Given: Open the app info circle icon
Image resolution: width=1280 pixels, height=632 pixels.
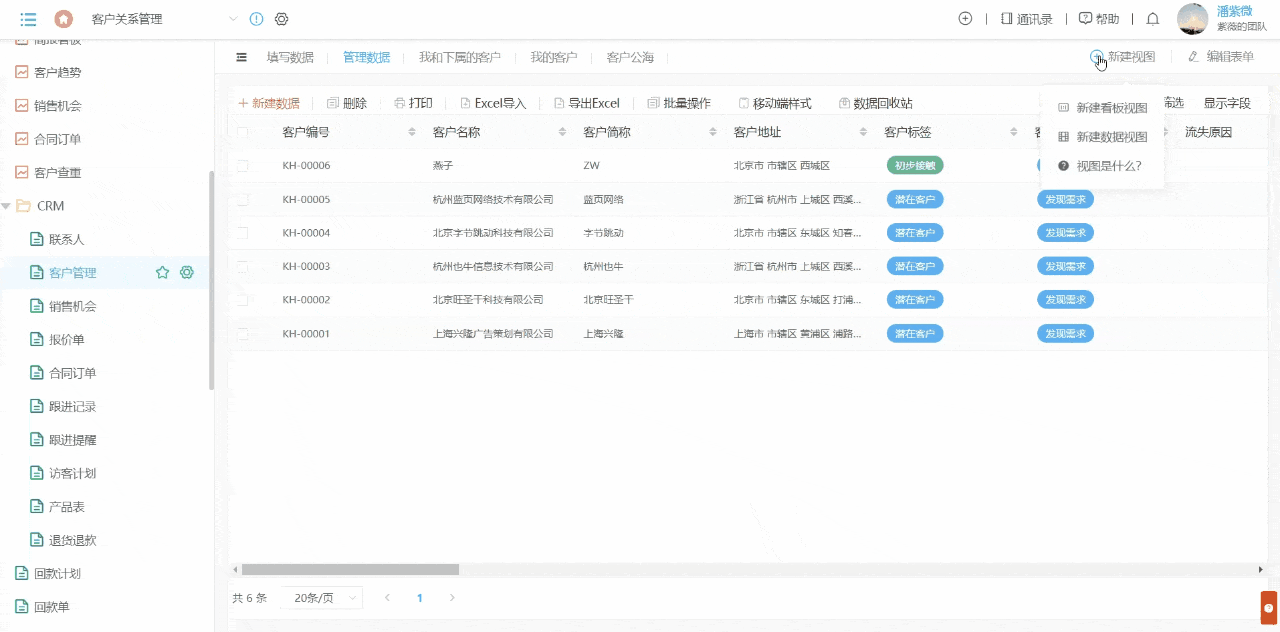Looking at the screenshot, I should (256, 19).
